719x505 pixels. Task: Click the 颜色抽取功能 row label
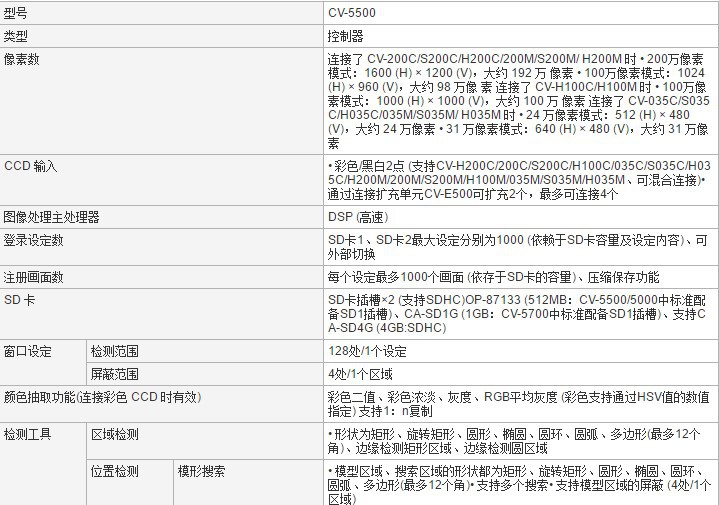pos(103,397)
